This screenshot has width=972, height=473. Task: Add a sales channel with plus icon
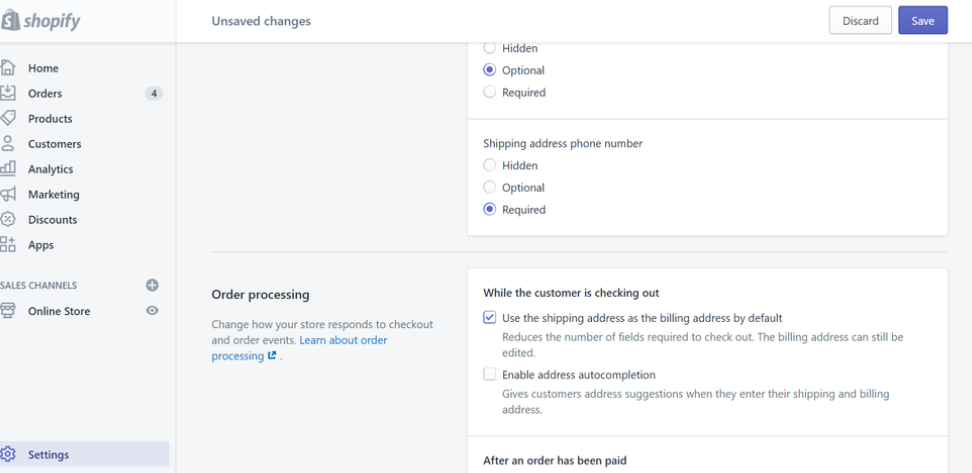click(153, 285)
